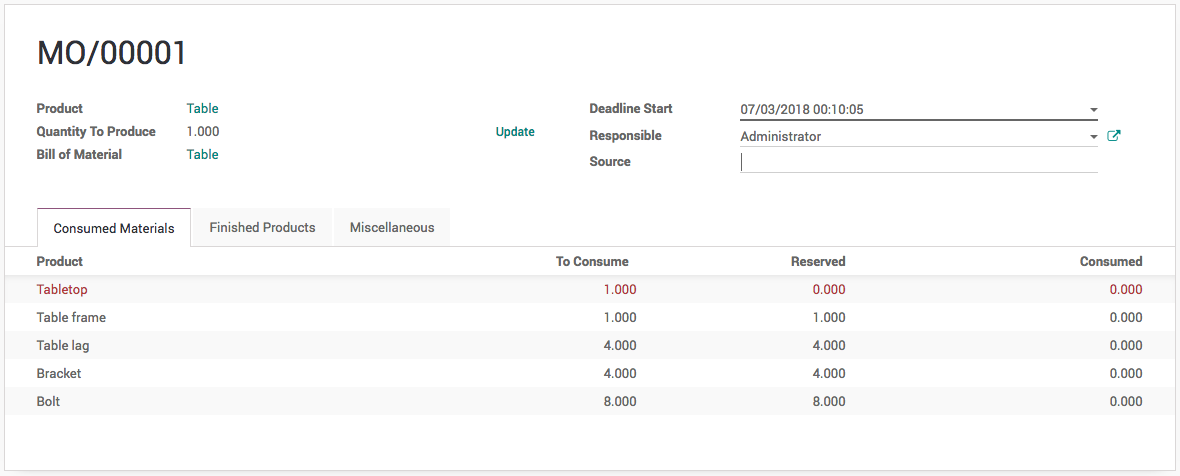
Task: Click into the Source input field
Action: [918, 162]
